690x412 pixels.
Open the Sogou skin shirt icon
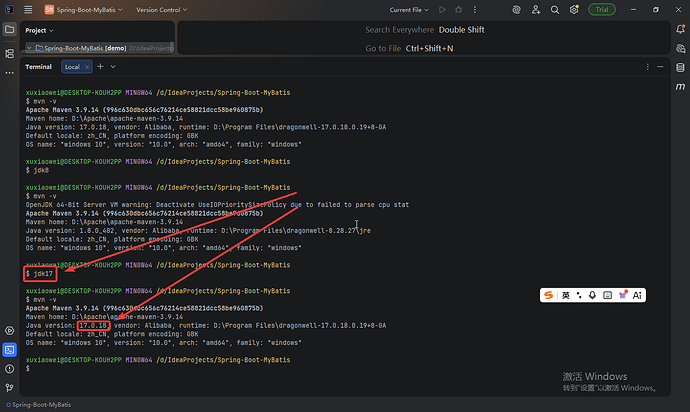pyautogui.click(x=623, y=295)
